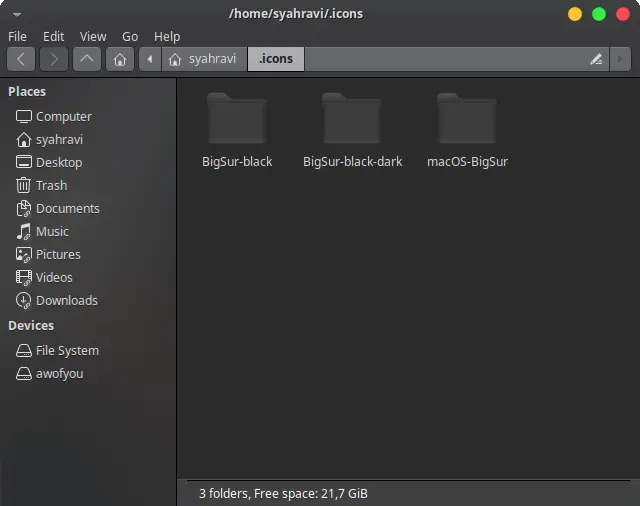Open the View menu
The image size is (640, 506).
click(93, 37)
